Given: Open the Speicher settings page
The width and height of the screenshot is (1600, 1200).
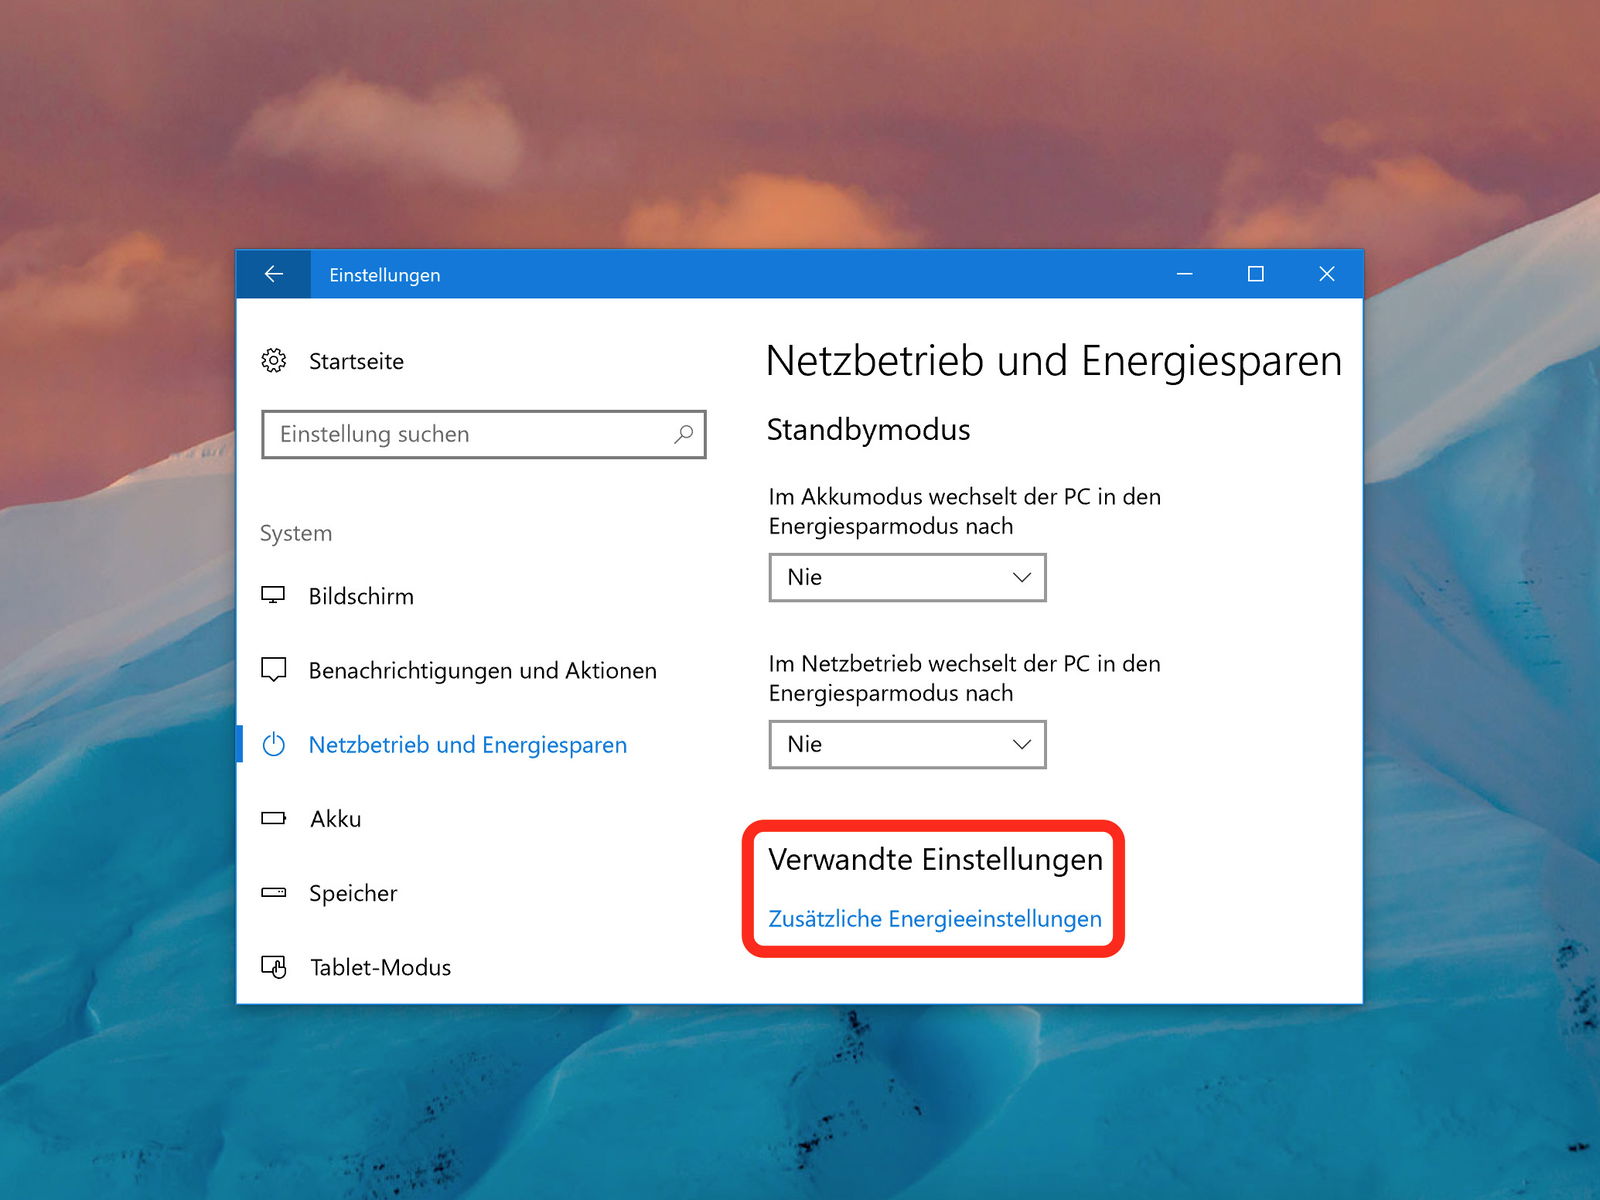Looking at the screenshot, I should click(353, 893).
